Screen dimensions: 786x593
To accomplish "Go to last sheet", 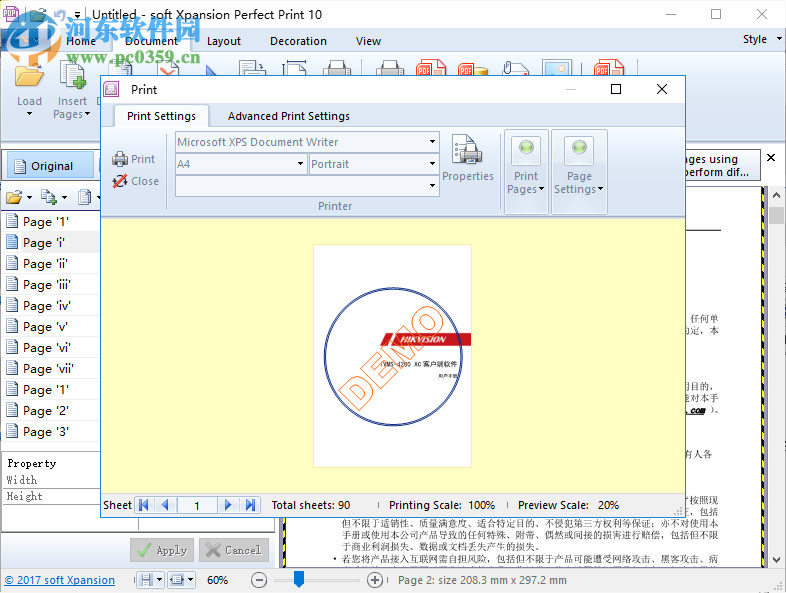I will (250, 505).
